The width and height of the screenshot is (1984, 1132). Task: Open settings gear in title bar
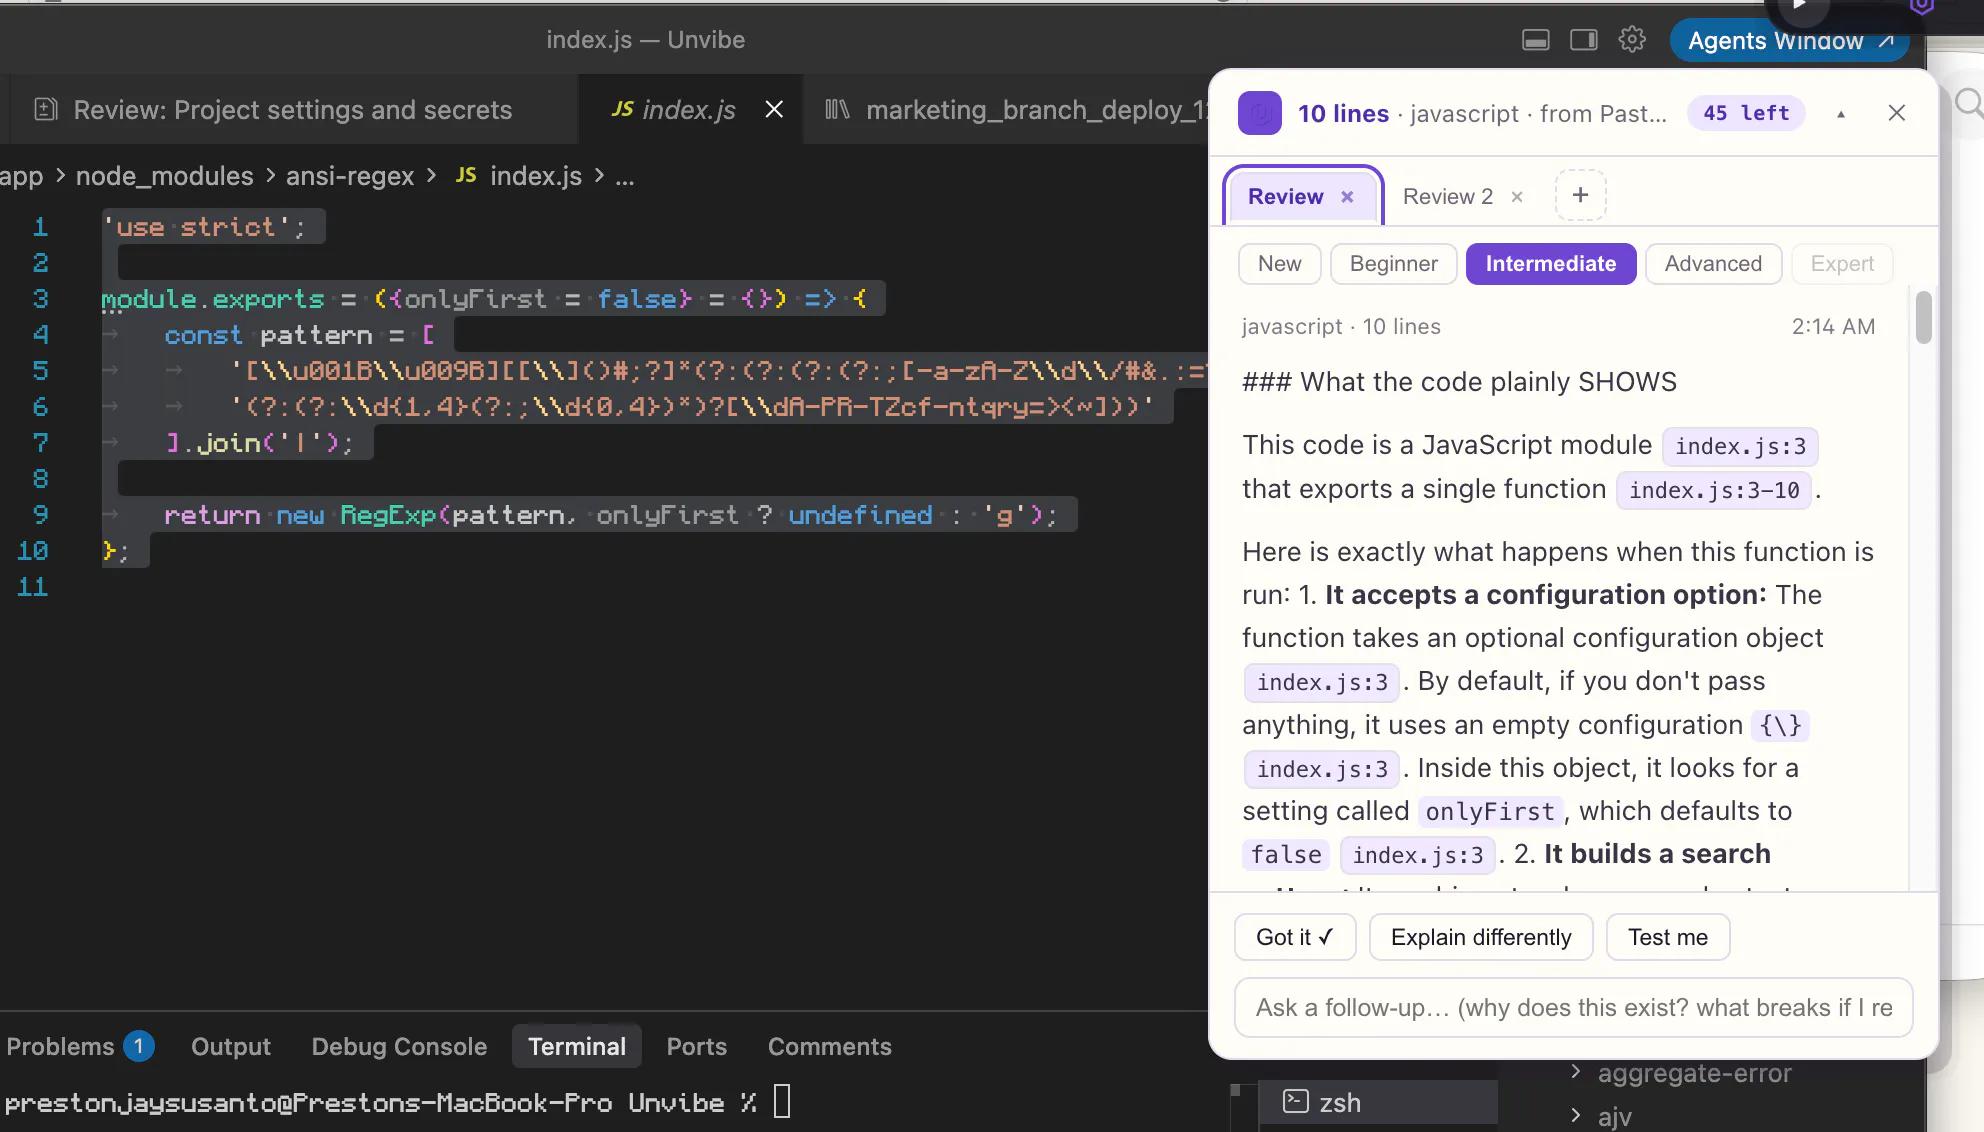coord(1632,40)
